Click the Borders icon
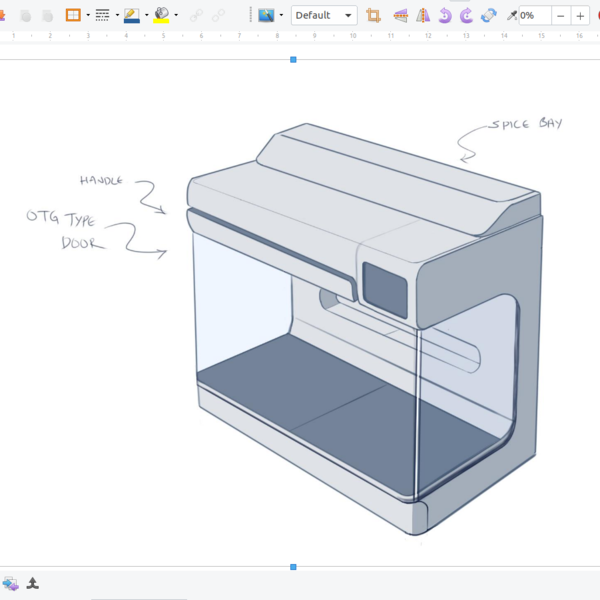Viewport: 600px width, 600px height. [73, 15]
